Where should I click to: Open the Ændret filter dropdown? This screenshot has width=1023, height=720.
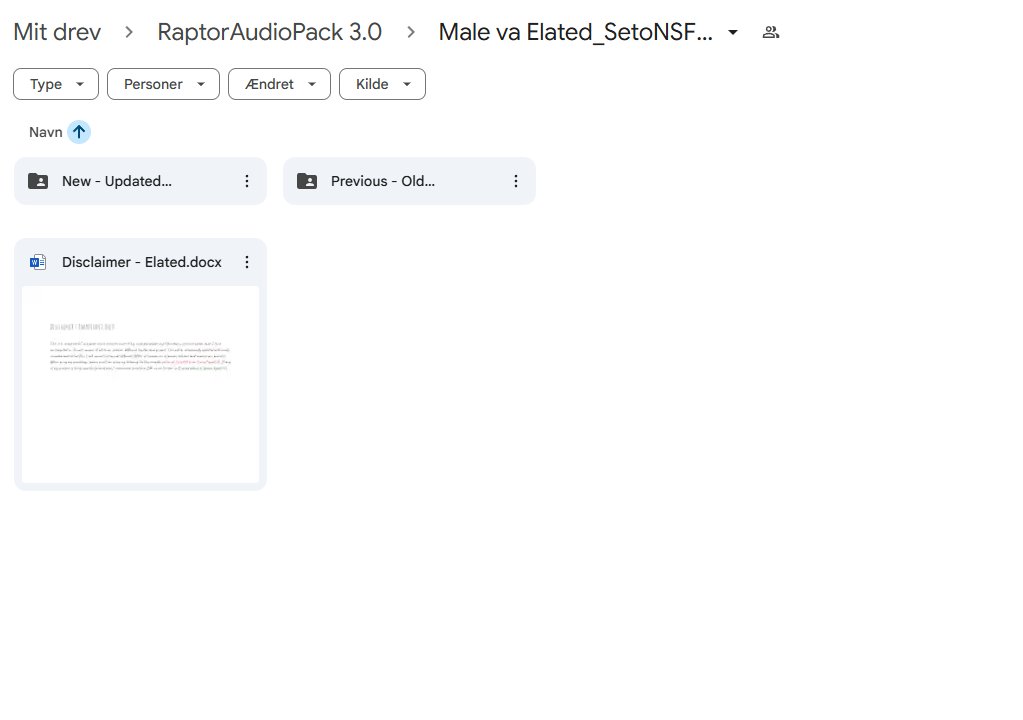click(x=279, y=84)
